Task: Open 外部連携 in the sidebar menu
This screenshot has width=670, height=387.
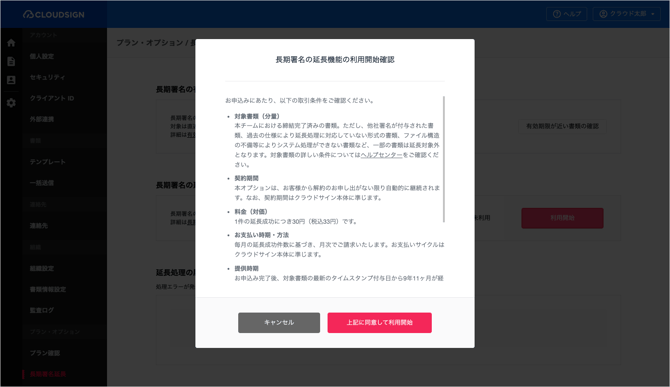Action: [x=42, y=119]
